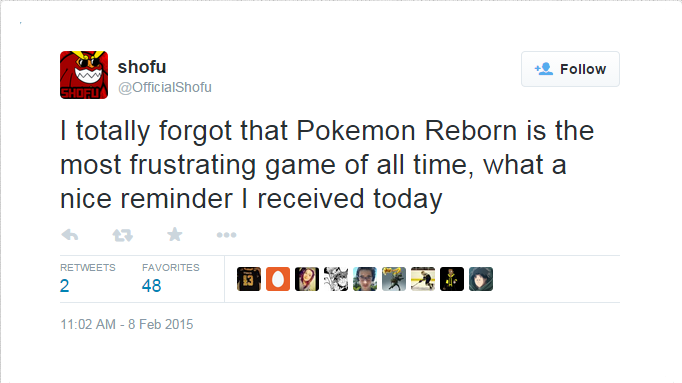Open the black-and-white manga avatar
Image resolution: width=682 pixels, height=383 pixels.
336,279
